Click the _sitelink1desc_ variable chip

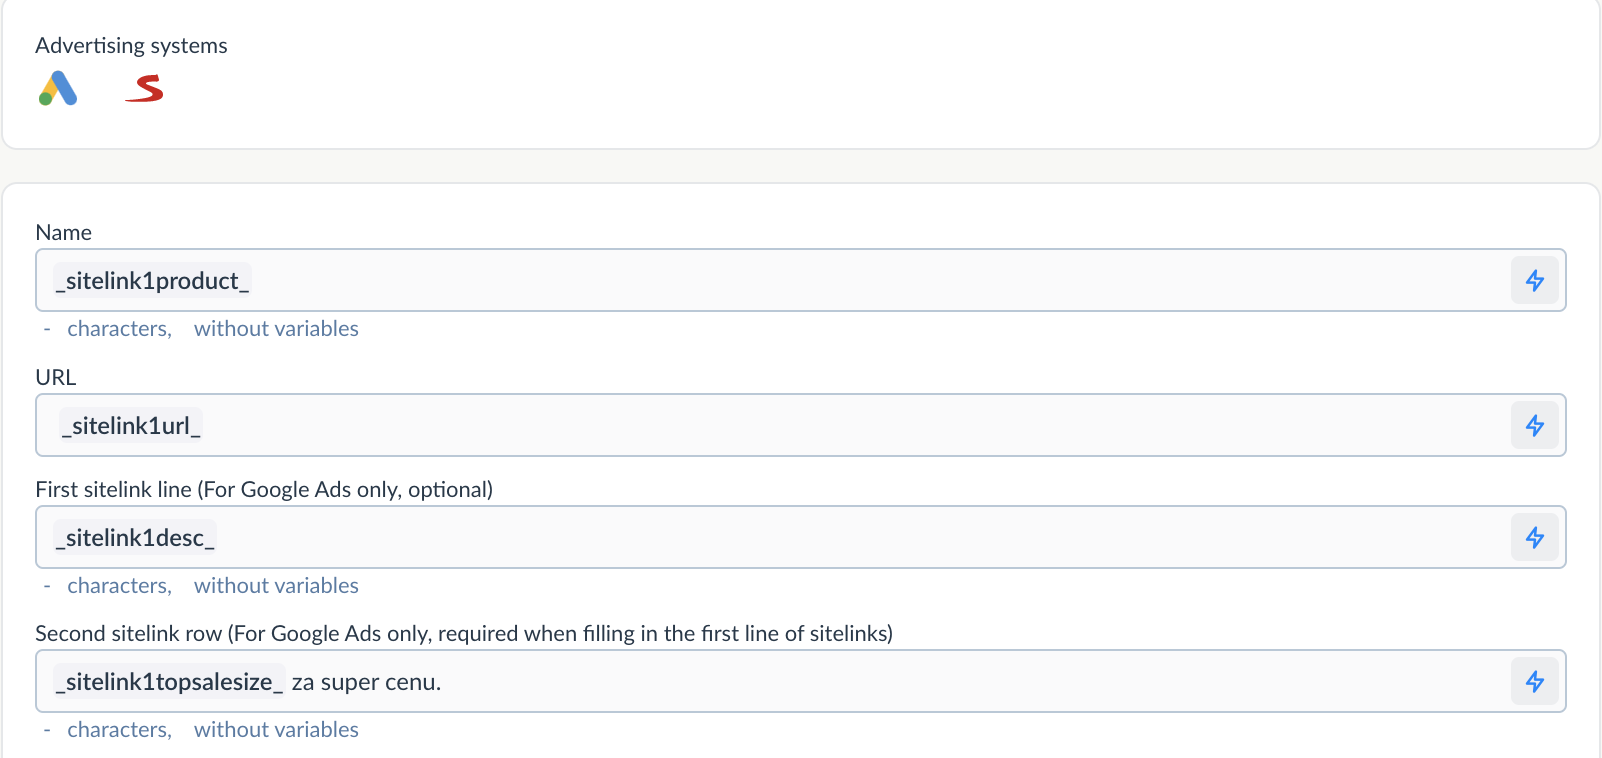tap(135, 538)
